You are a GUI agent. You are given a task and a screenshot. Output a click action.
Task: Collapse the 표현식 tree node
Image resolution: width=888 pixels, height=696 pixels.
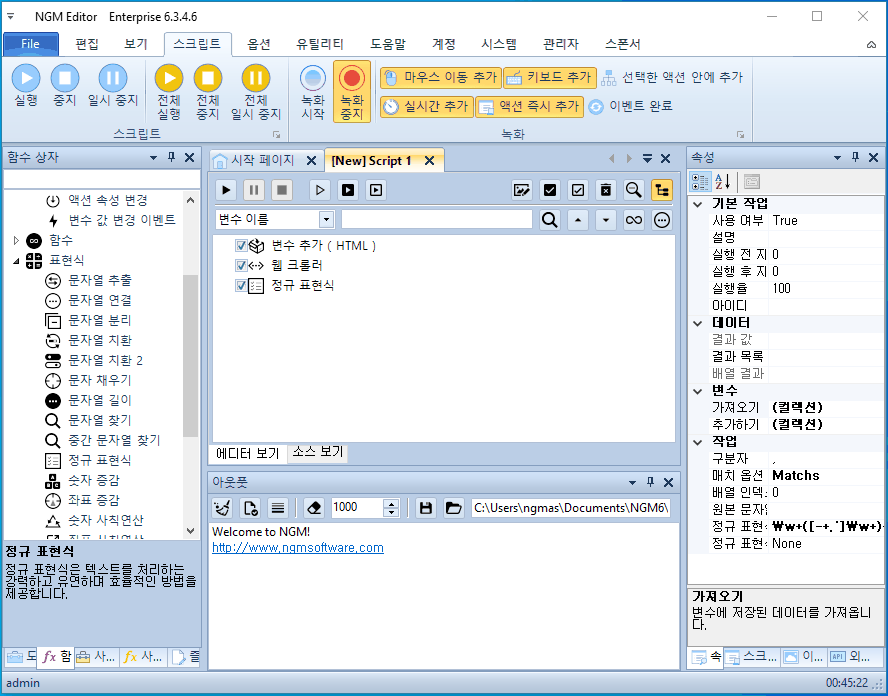(x=16, y=261)
